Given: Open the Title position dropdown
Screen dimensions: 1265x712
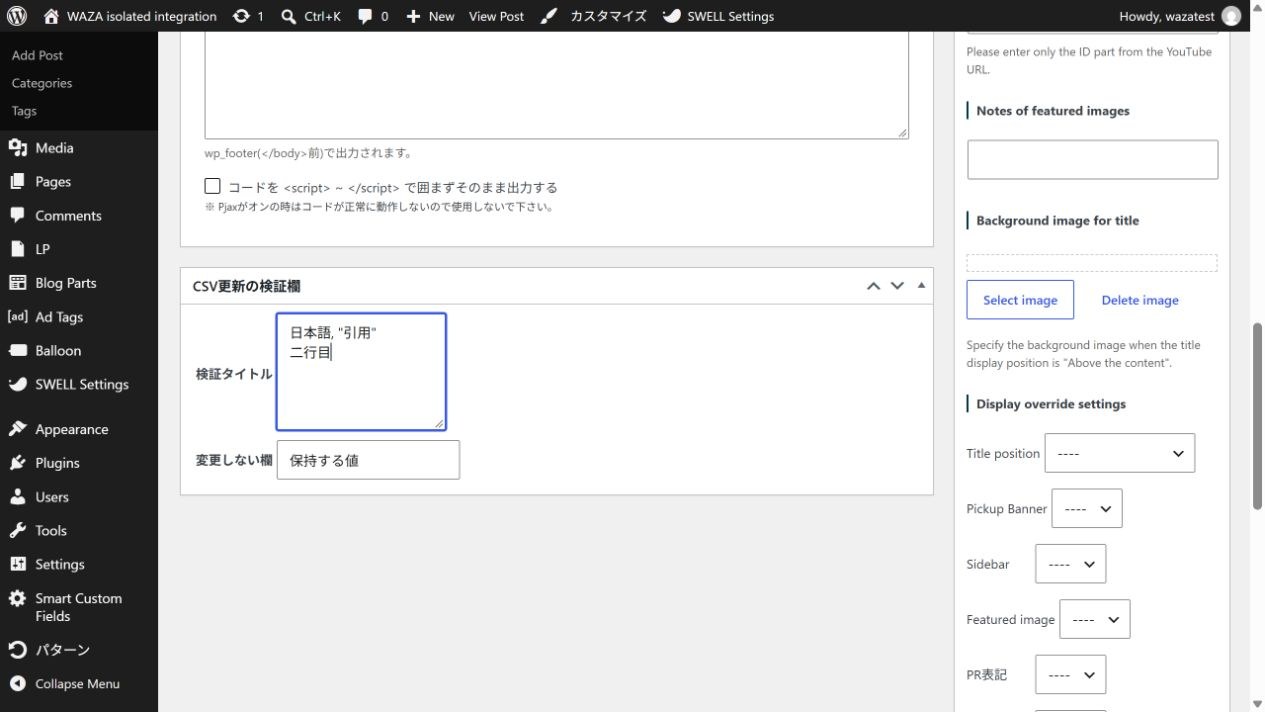Looking at the screenshot, I should tap(1119, 453).
